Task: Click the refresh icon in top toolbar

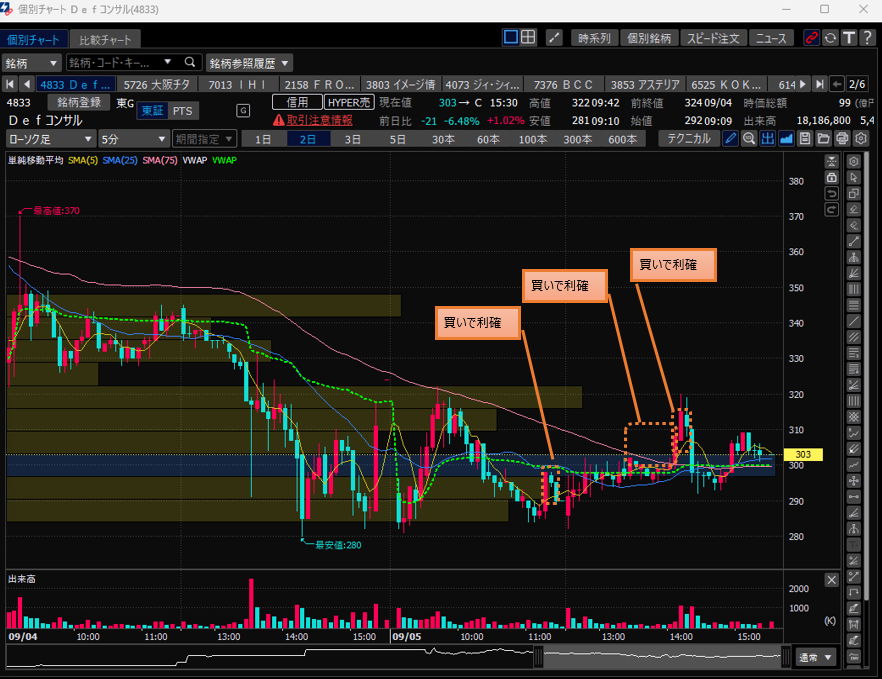Action: point(829,38)
